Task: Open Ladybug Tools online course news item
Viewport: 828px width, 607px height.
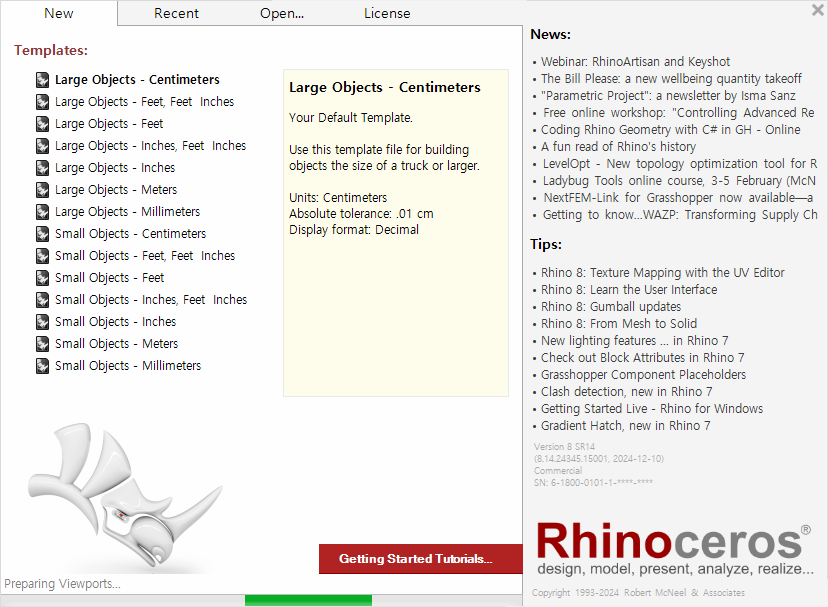Action: point(680,181)
